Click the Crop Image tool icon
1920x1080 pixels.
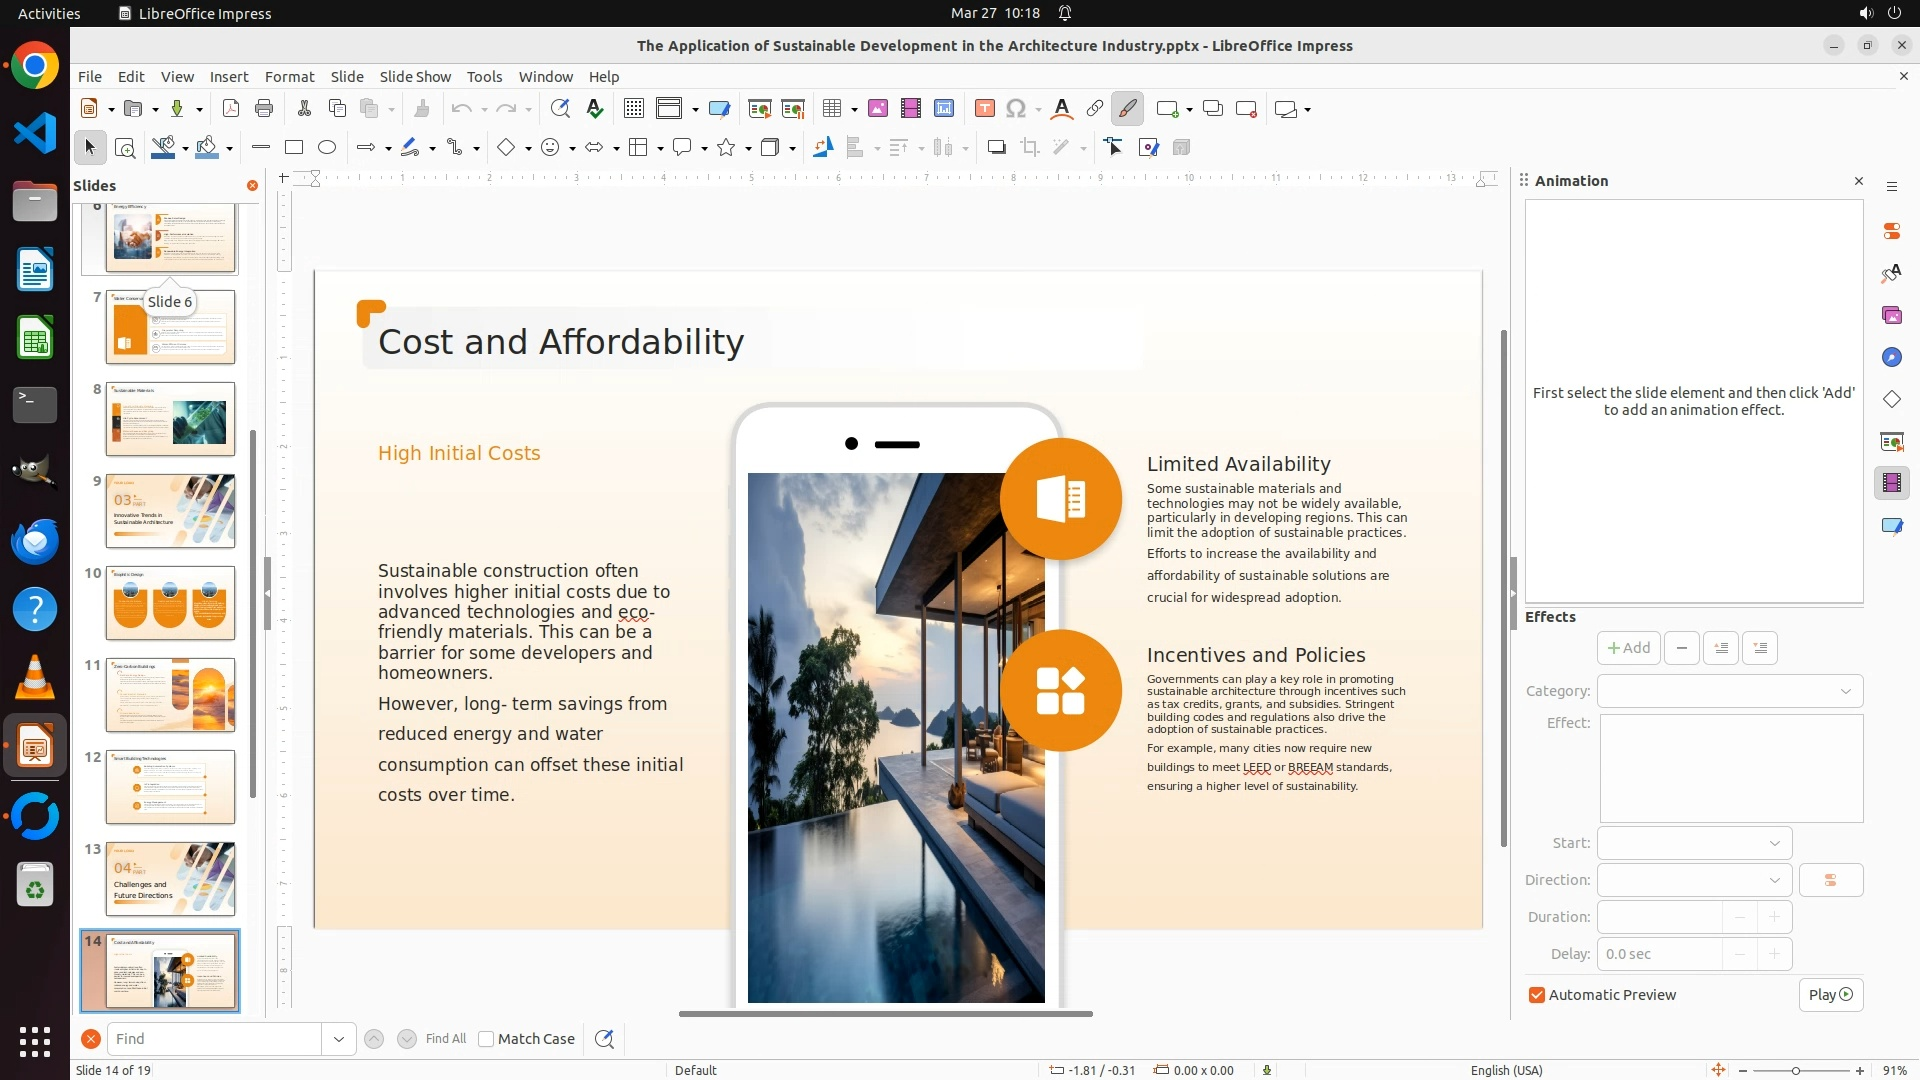(x=1030, y=148)
